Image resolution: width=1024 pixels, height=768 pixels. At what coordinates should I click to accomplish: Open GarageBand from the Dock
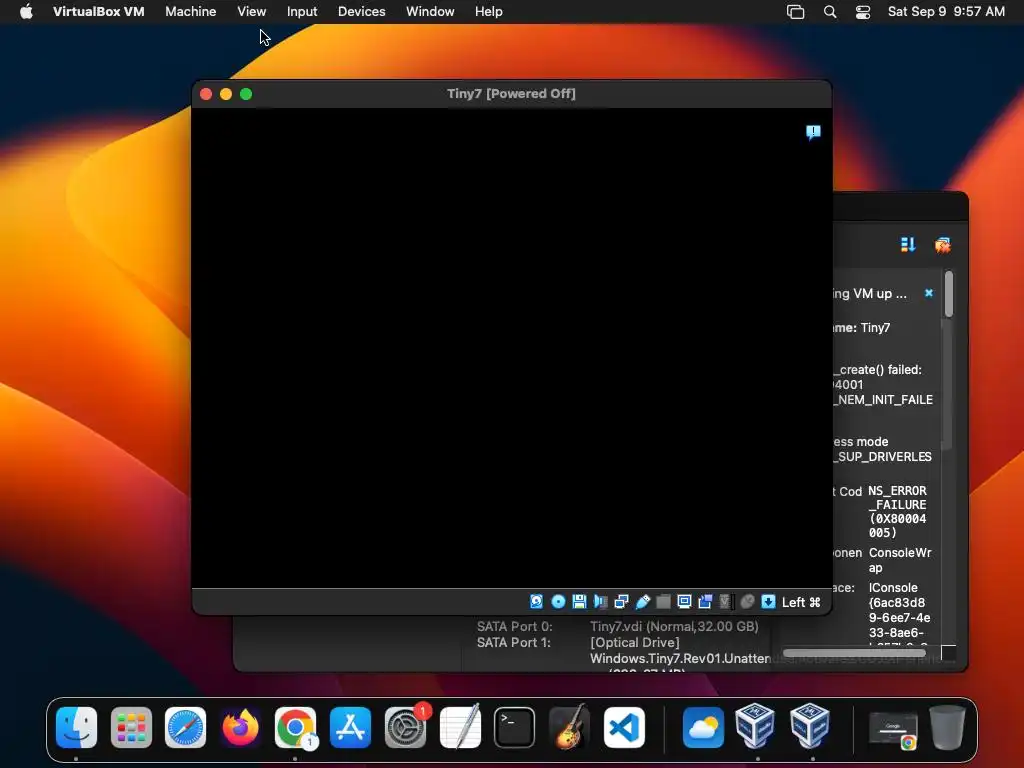point(569,727)
